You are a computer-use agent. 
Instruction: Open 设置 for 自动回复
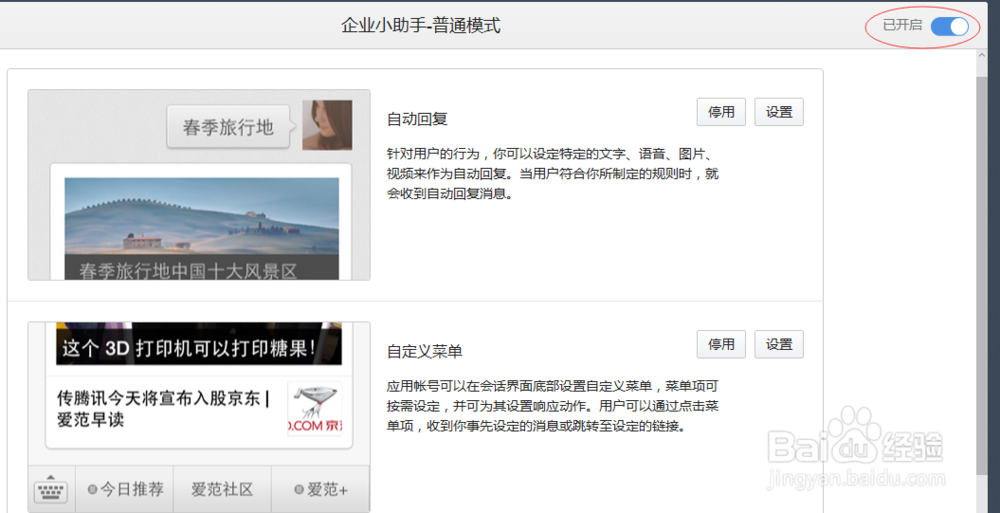coord(779,112)
